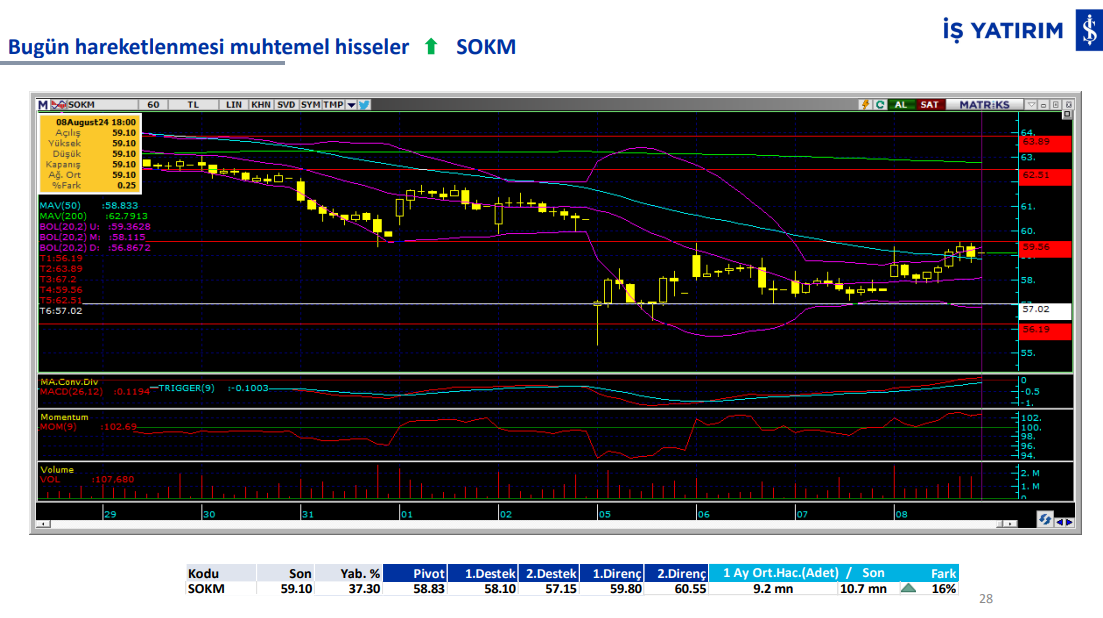Viewport: 1103px width, 618px height.
Task: Toggle LIN linear scale mode
Action: 234,104
